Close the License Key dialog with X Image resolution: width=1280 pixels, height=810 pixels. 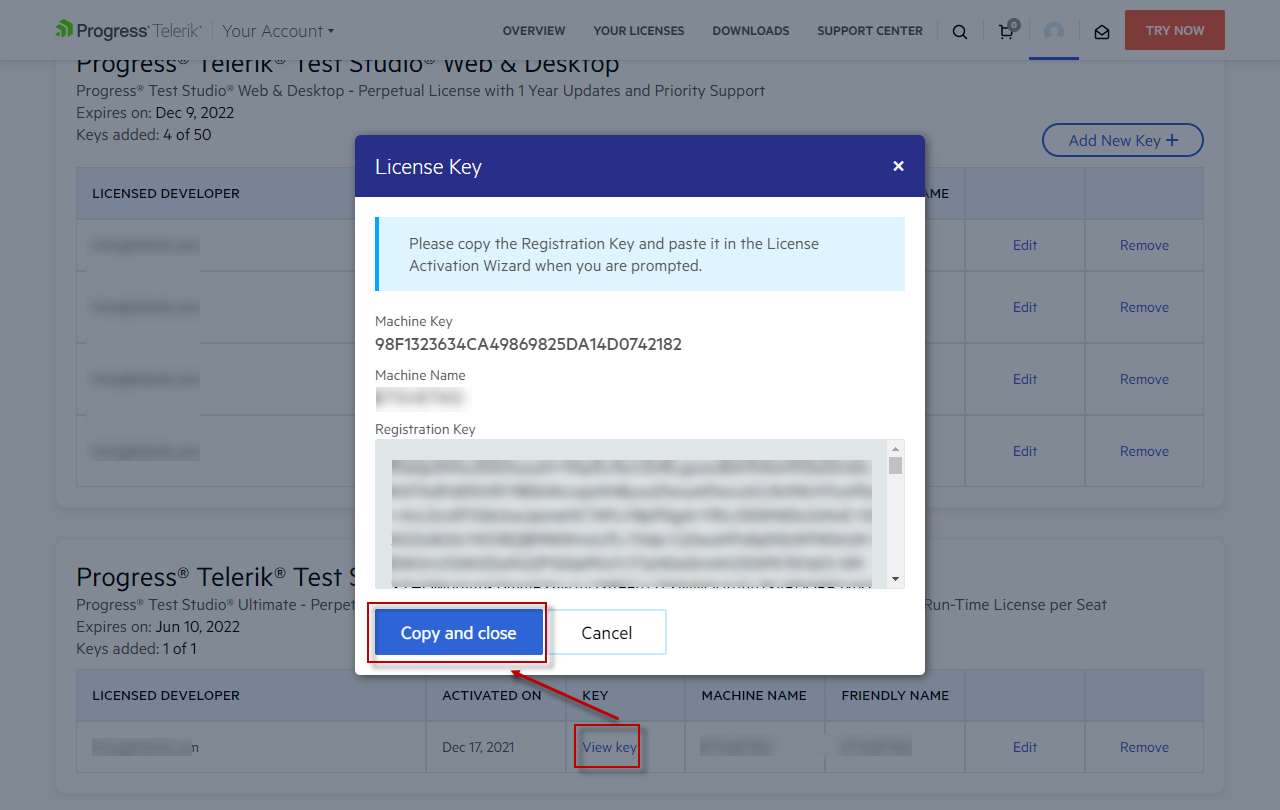[x=898, y=166]
